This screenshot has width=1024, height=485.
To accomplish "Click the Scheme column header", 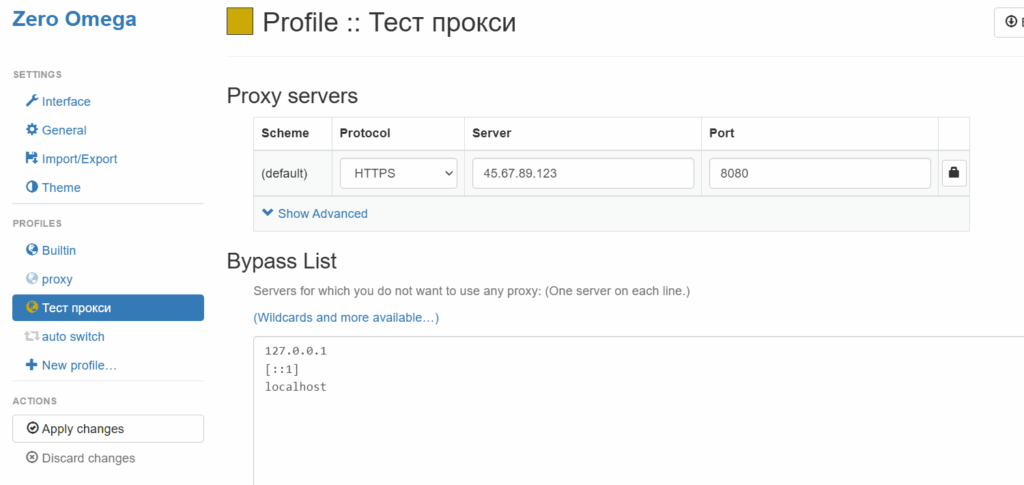I will [x=285, y=133].
